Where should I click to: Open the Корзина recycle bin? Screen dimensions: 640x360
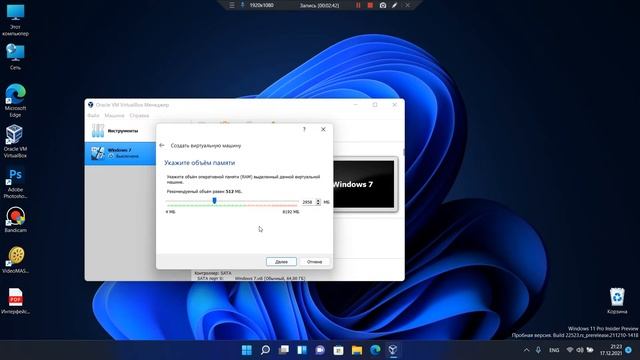click(617, 300)
